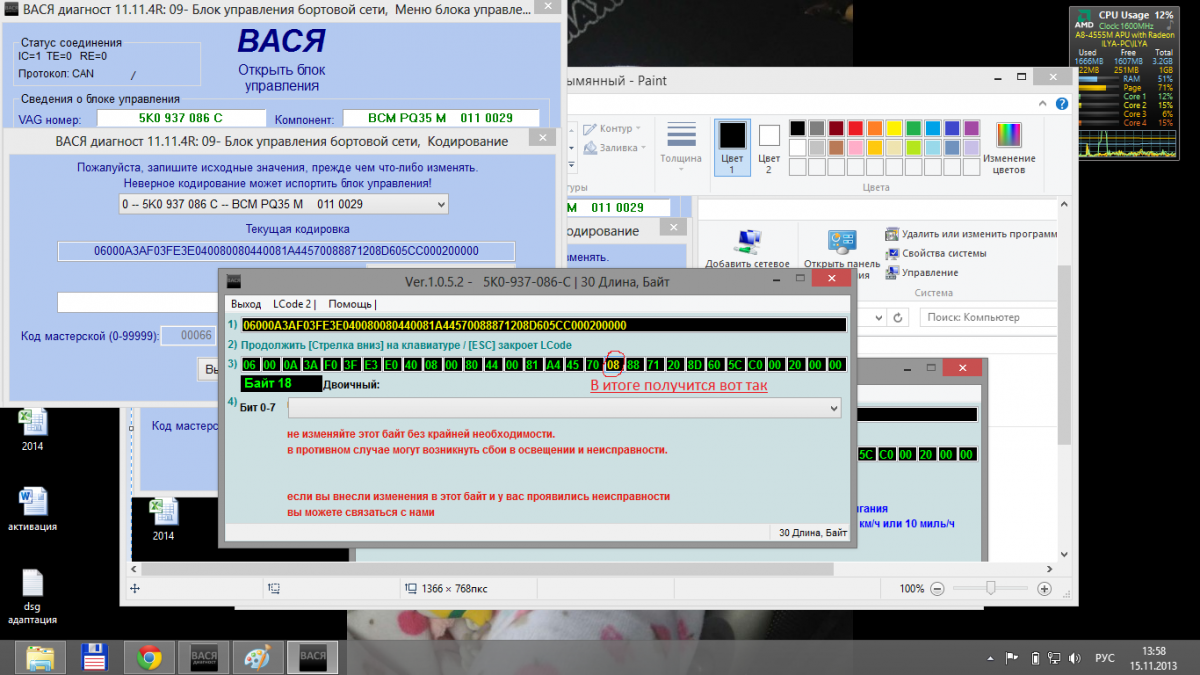Switch input language via РУС indicator
The width and height of the screenshot is (1200, 675).
1105,657
